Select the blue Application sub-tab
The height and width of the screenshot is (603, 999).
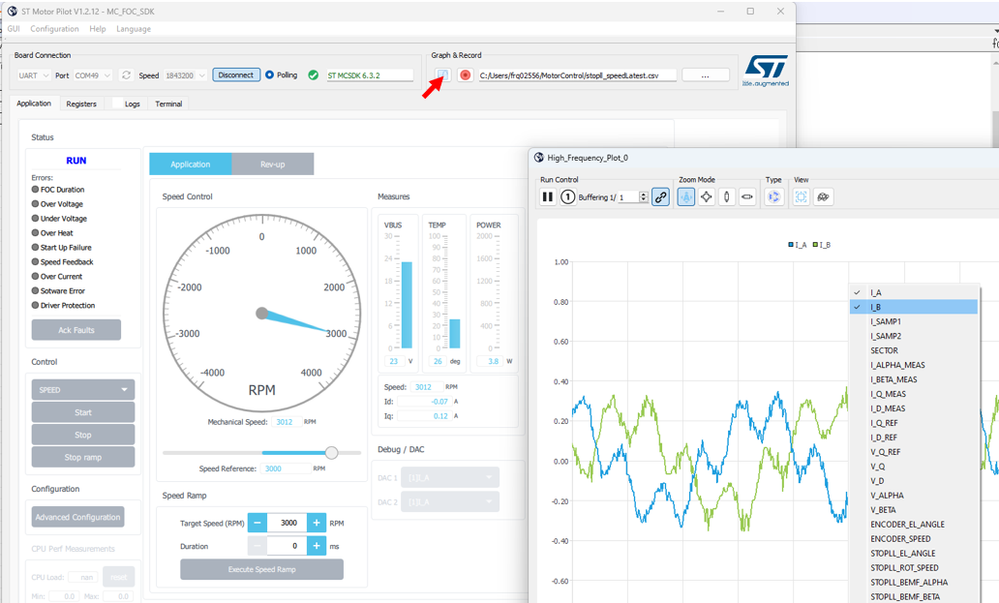pos(190,164)
